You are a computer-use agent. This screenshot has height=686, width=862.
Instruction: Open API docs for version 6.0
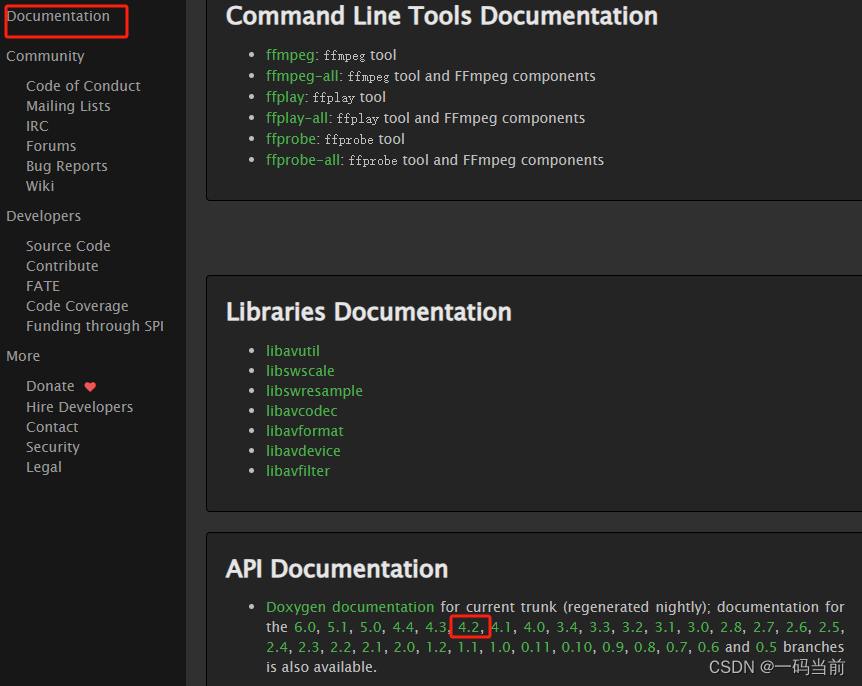tap(305, 627)
